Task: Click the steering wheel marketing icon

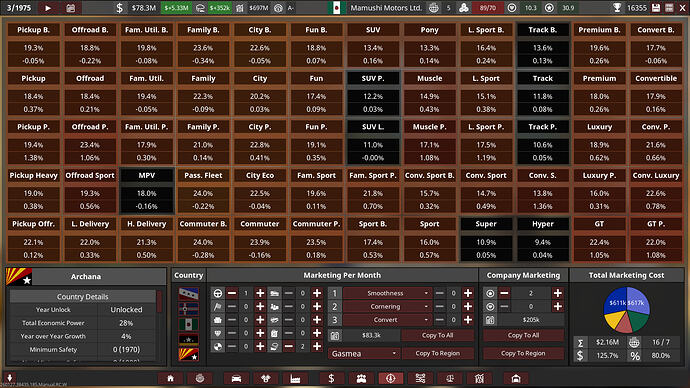Action: pos(217,293)
